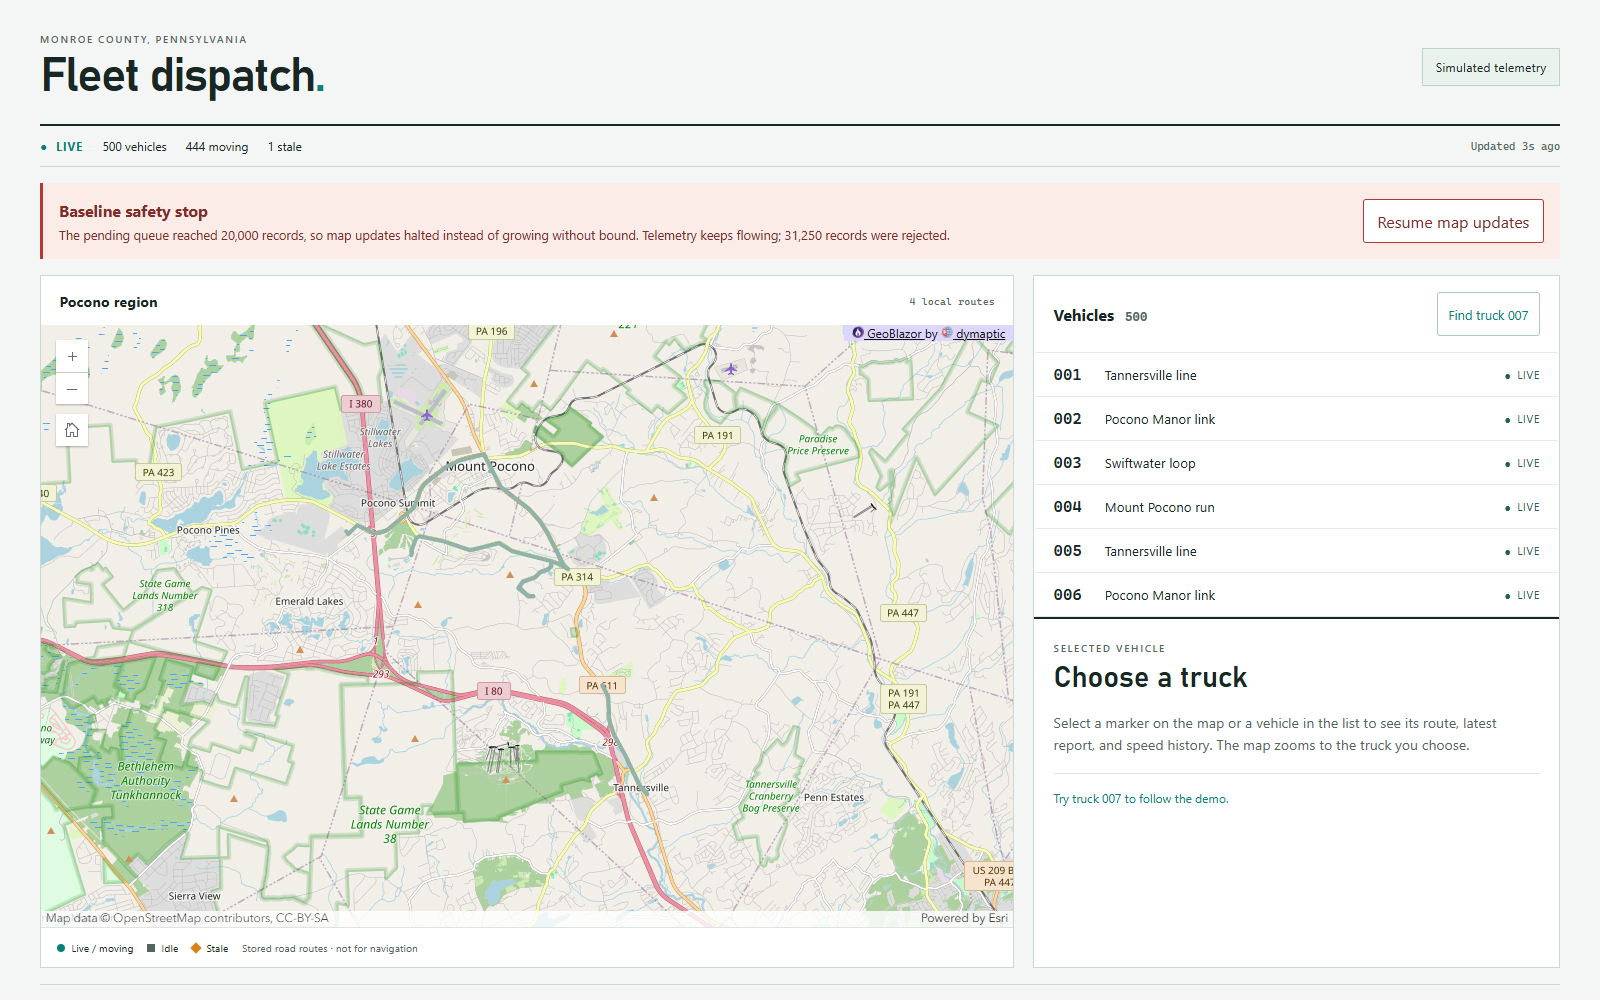Click the LIVE status indicator at top
This screenshot has height=1000, width=1600.
(62, 147)
